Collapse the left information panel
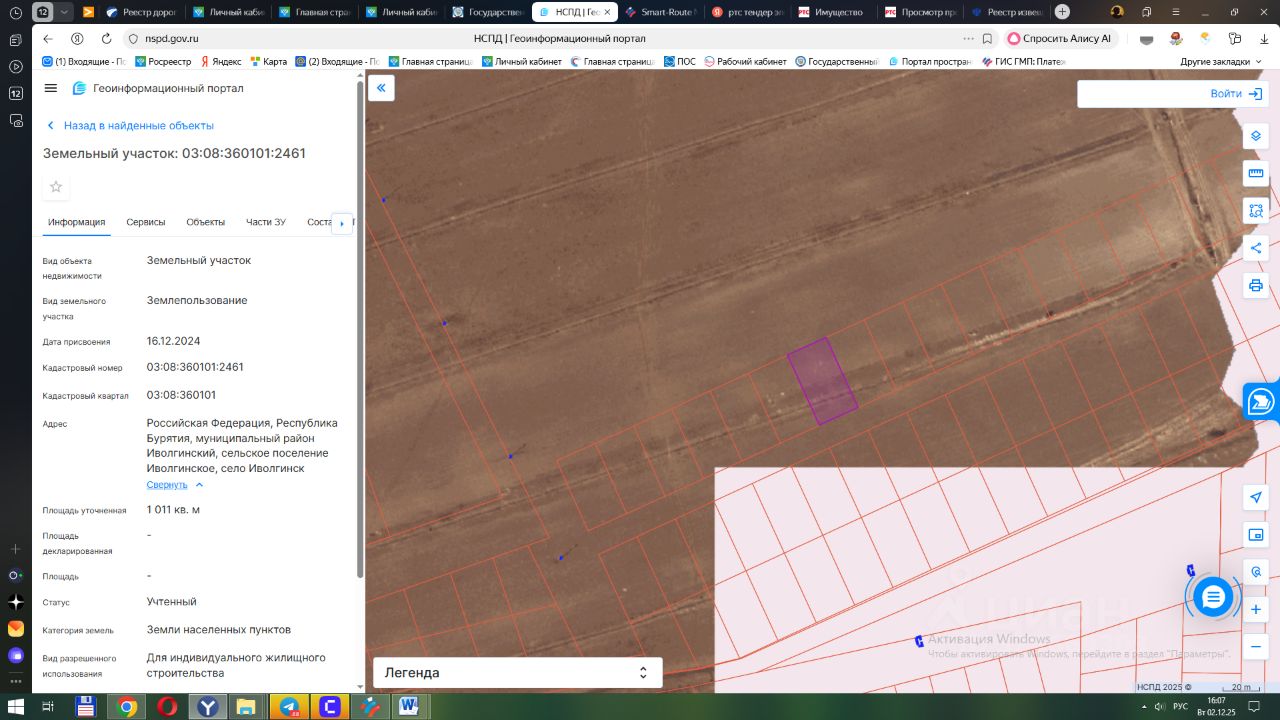Viewport: 1280px width, 720px height. [x=381, y=88]
